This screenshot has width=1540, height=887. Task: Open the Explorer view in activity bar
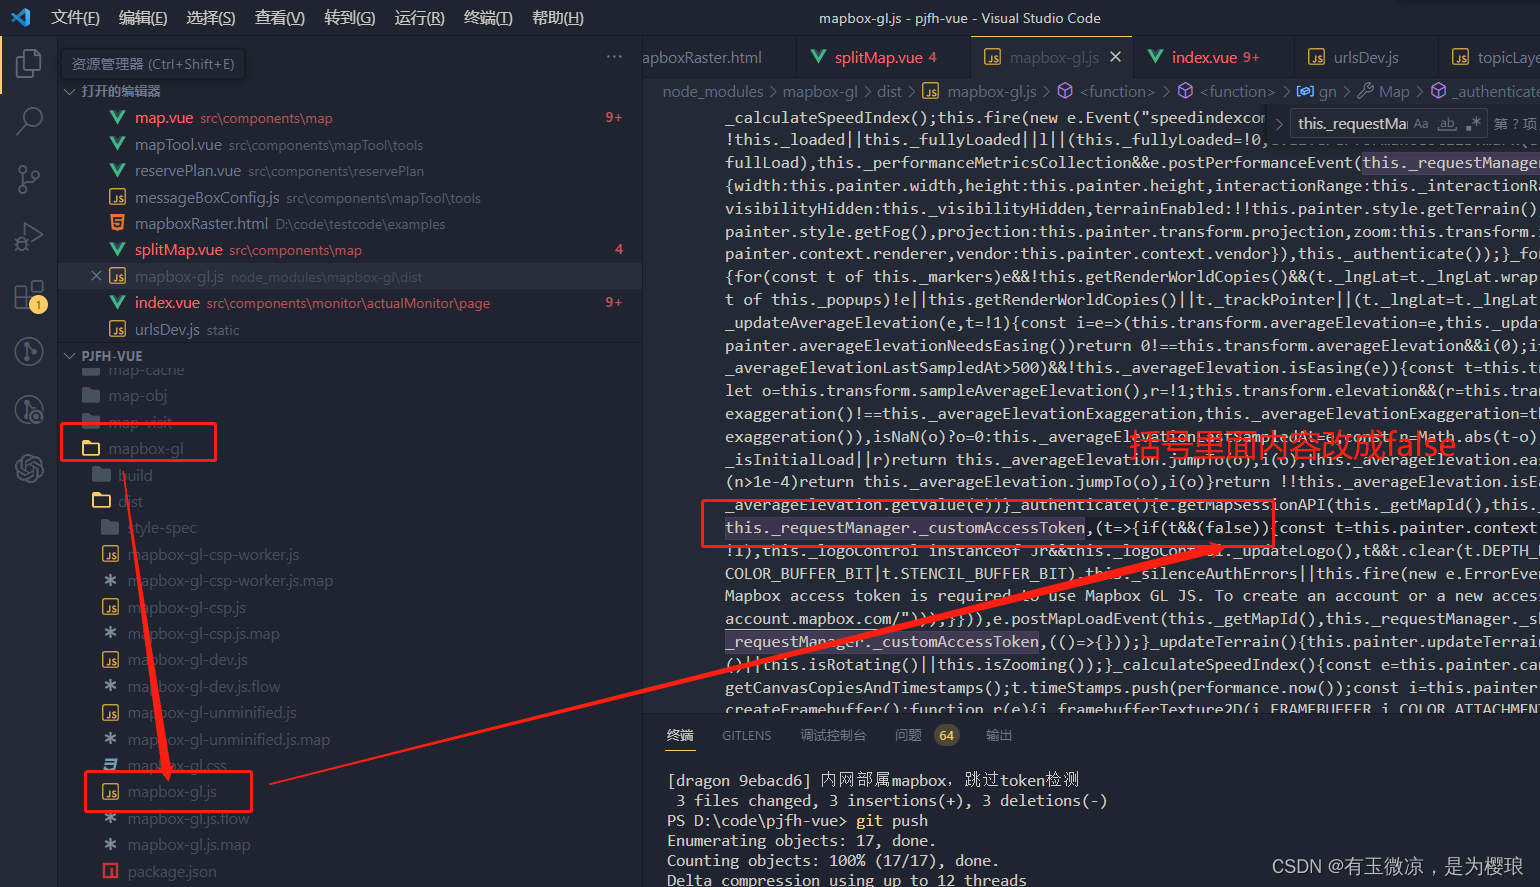(x=29, y=64)
